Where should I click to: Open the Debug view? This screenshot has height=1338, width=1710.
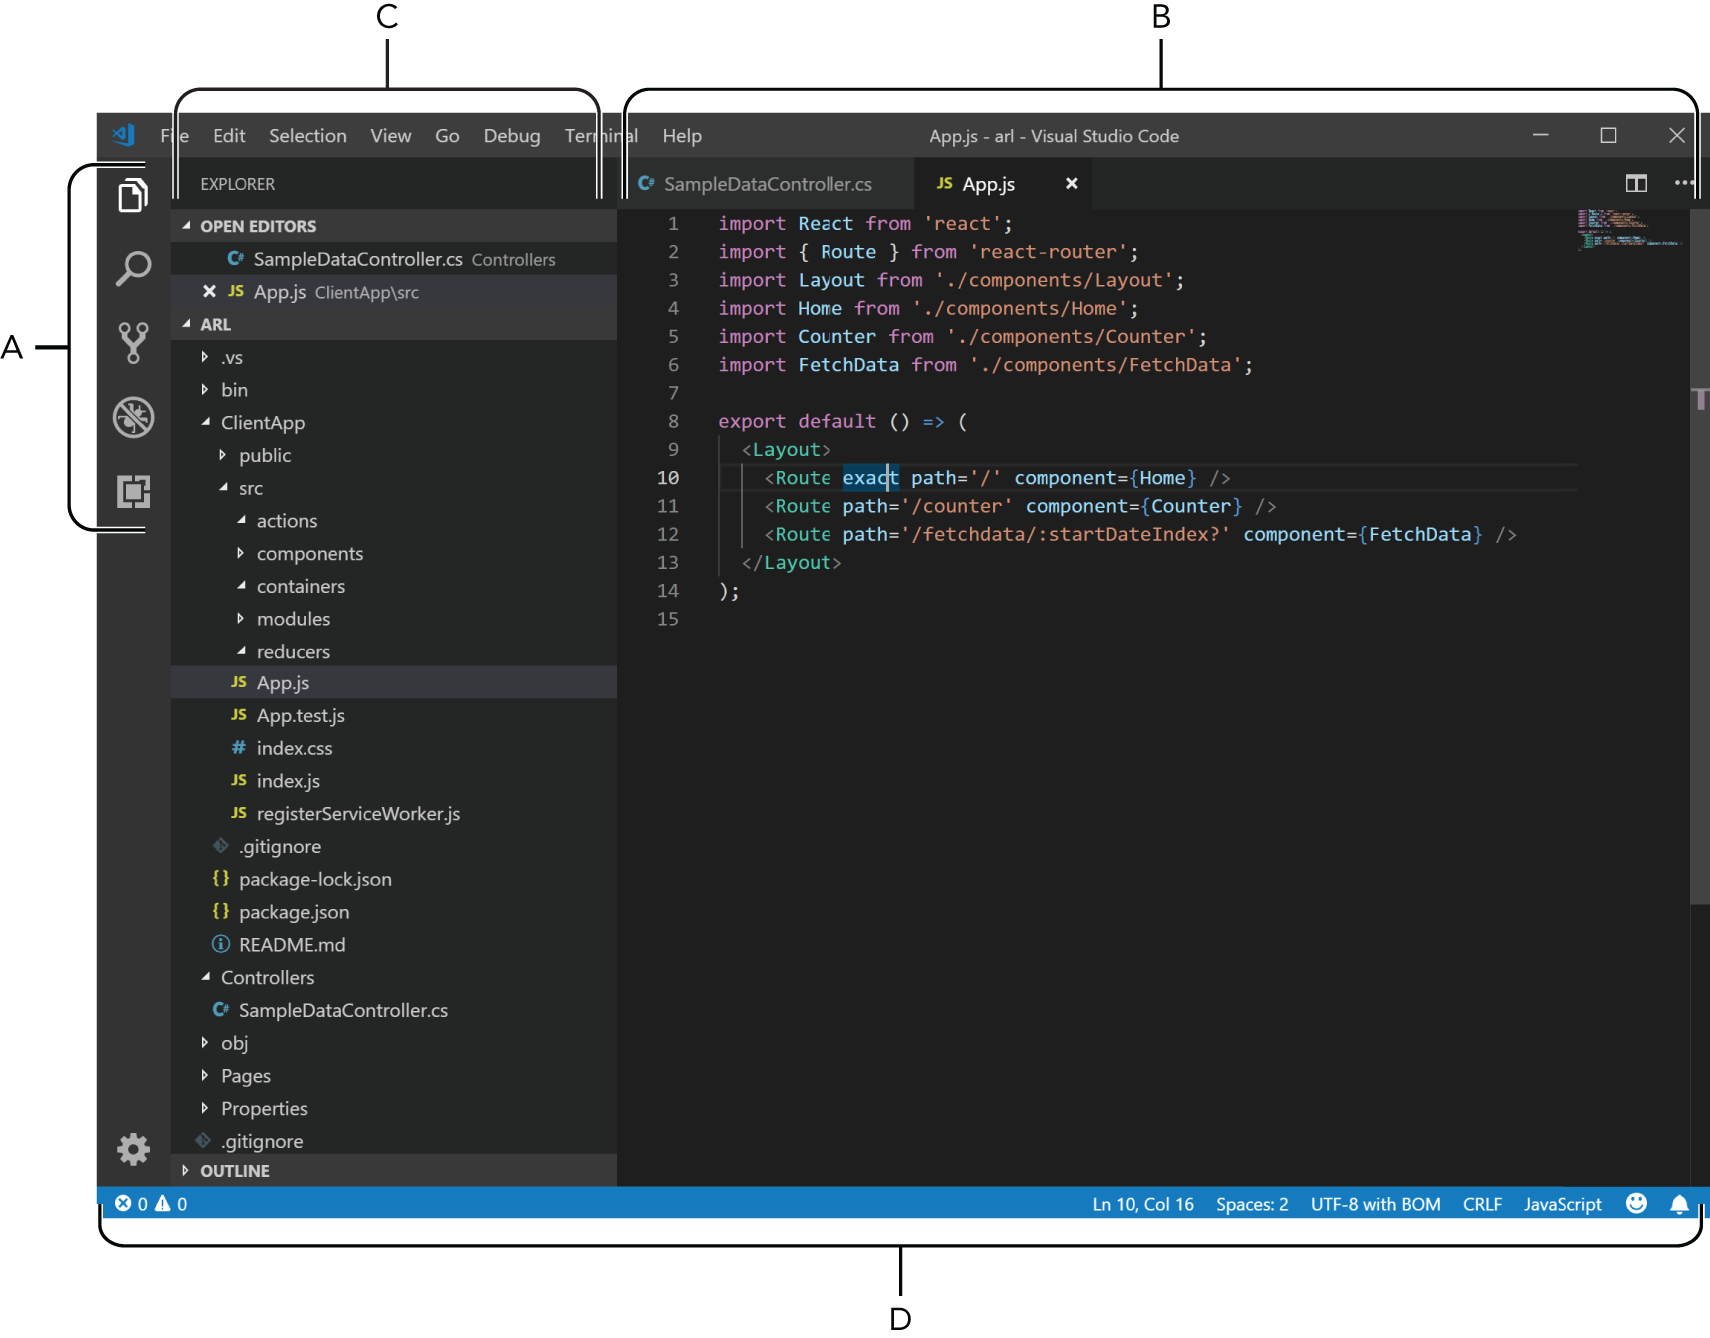pos(133,419)
